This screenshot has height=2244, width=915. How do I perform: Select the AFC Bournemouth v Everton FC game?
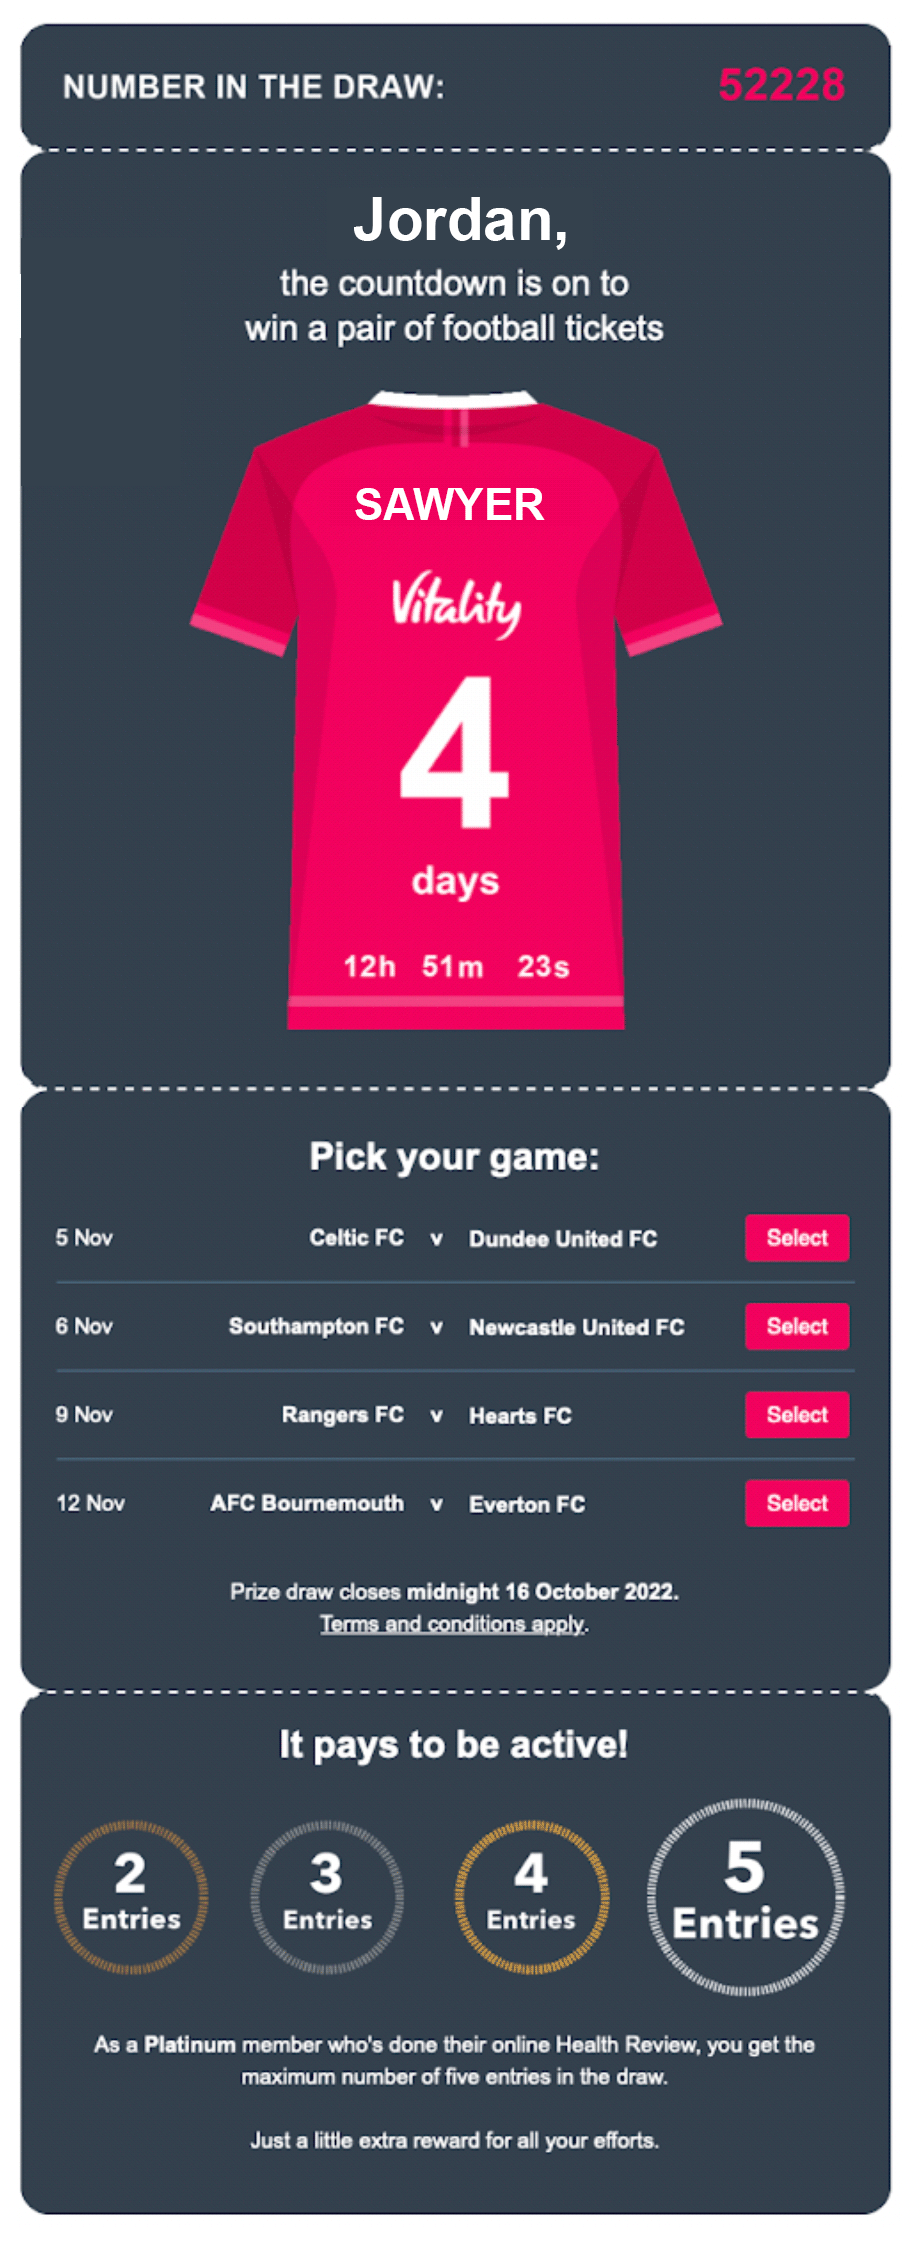[x=797, y=1503]
